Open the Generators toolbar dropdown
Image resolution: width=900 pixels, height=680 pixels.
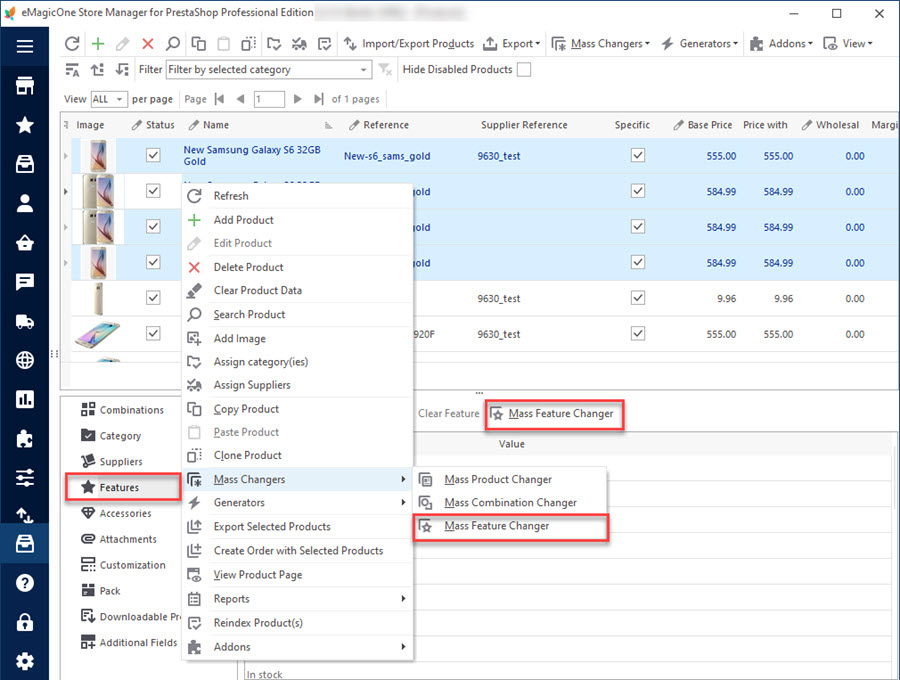tap(699, 44)
